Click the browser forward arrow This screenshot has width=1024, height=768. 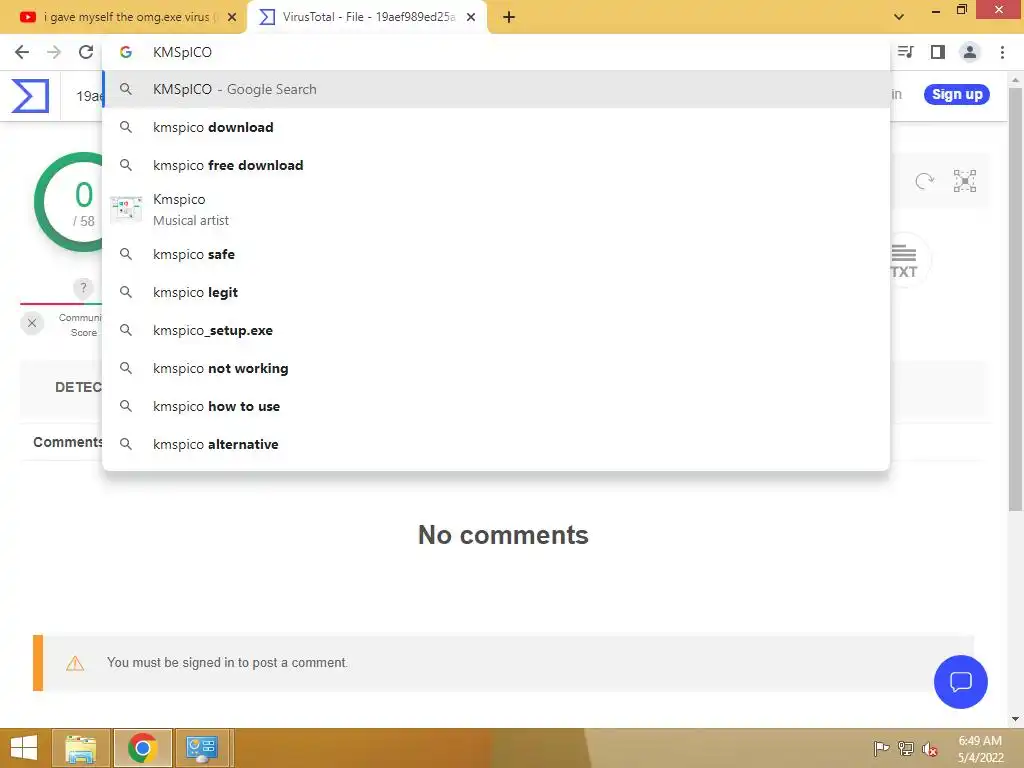coord(54,52)
